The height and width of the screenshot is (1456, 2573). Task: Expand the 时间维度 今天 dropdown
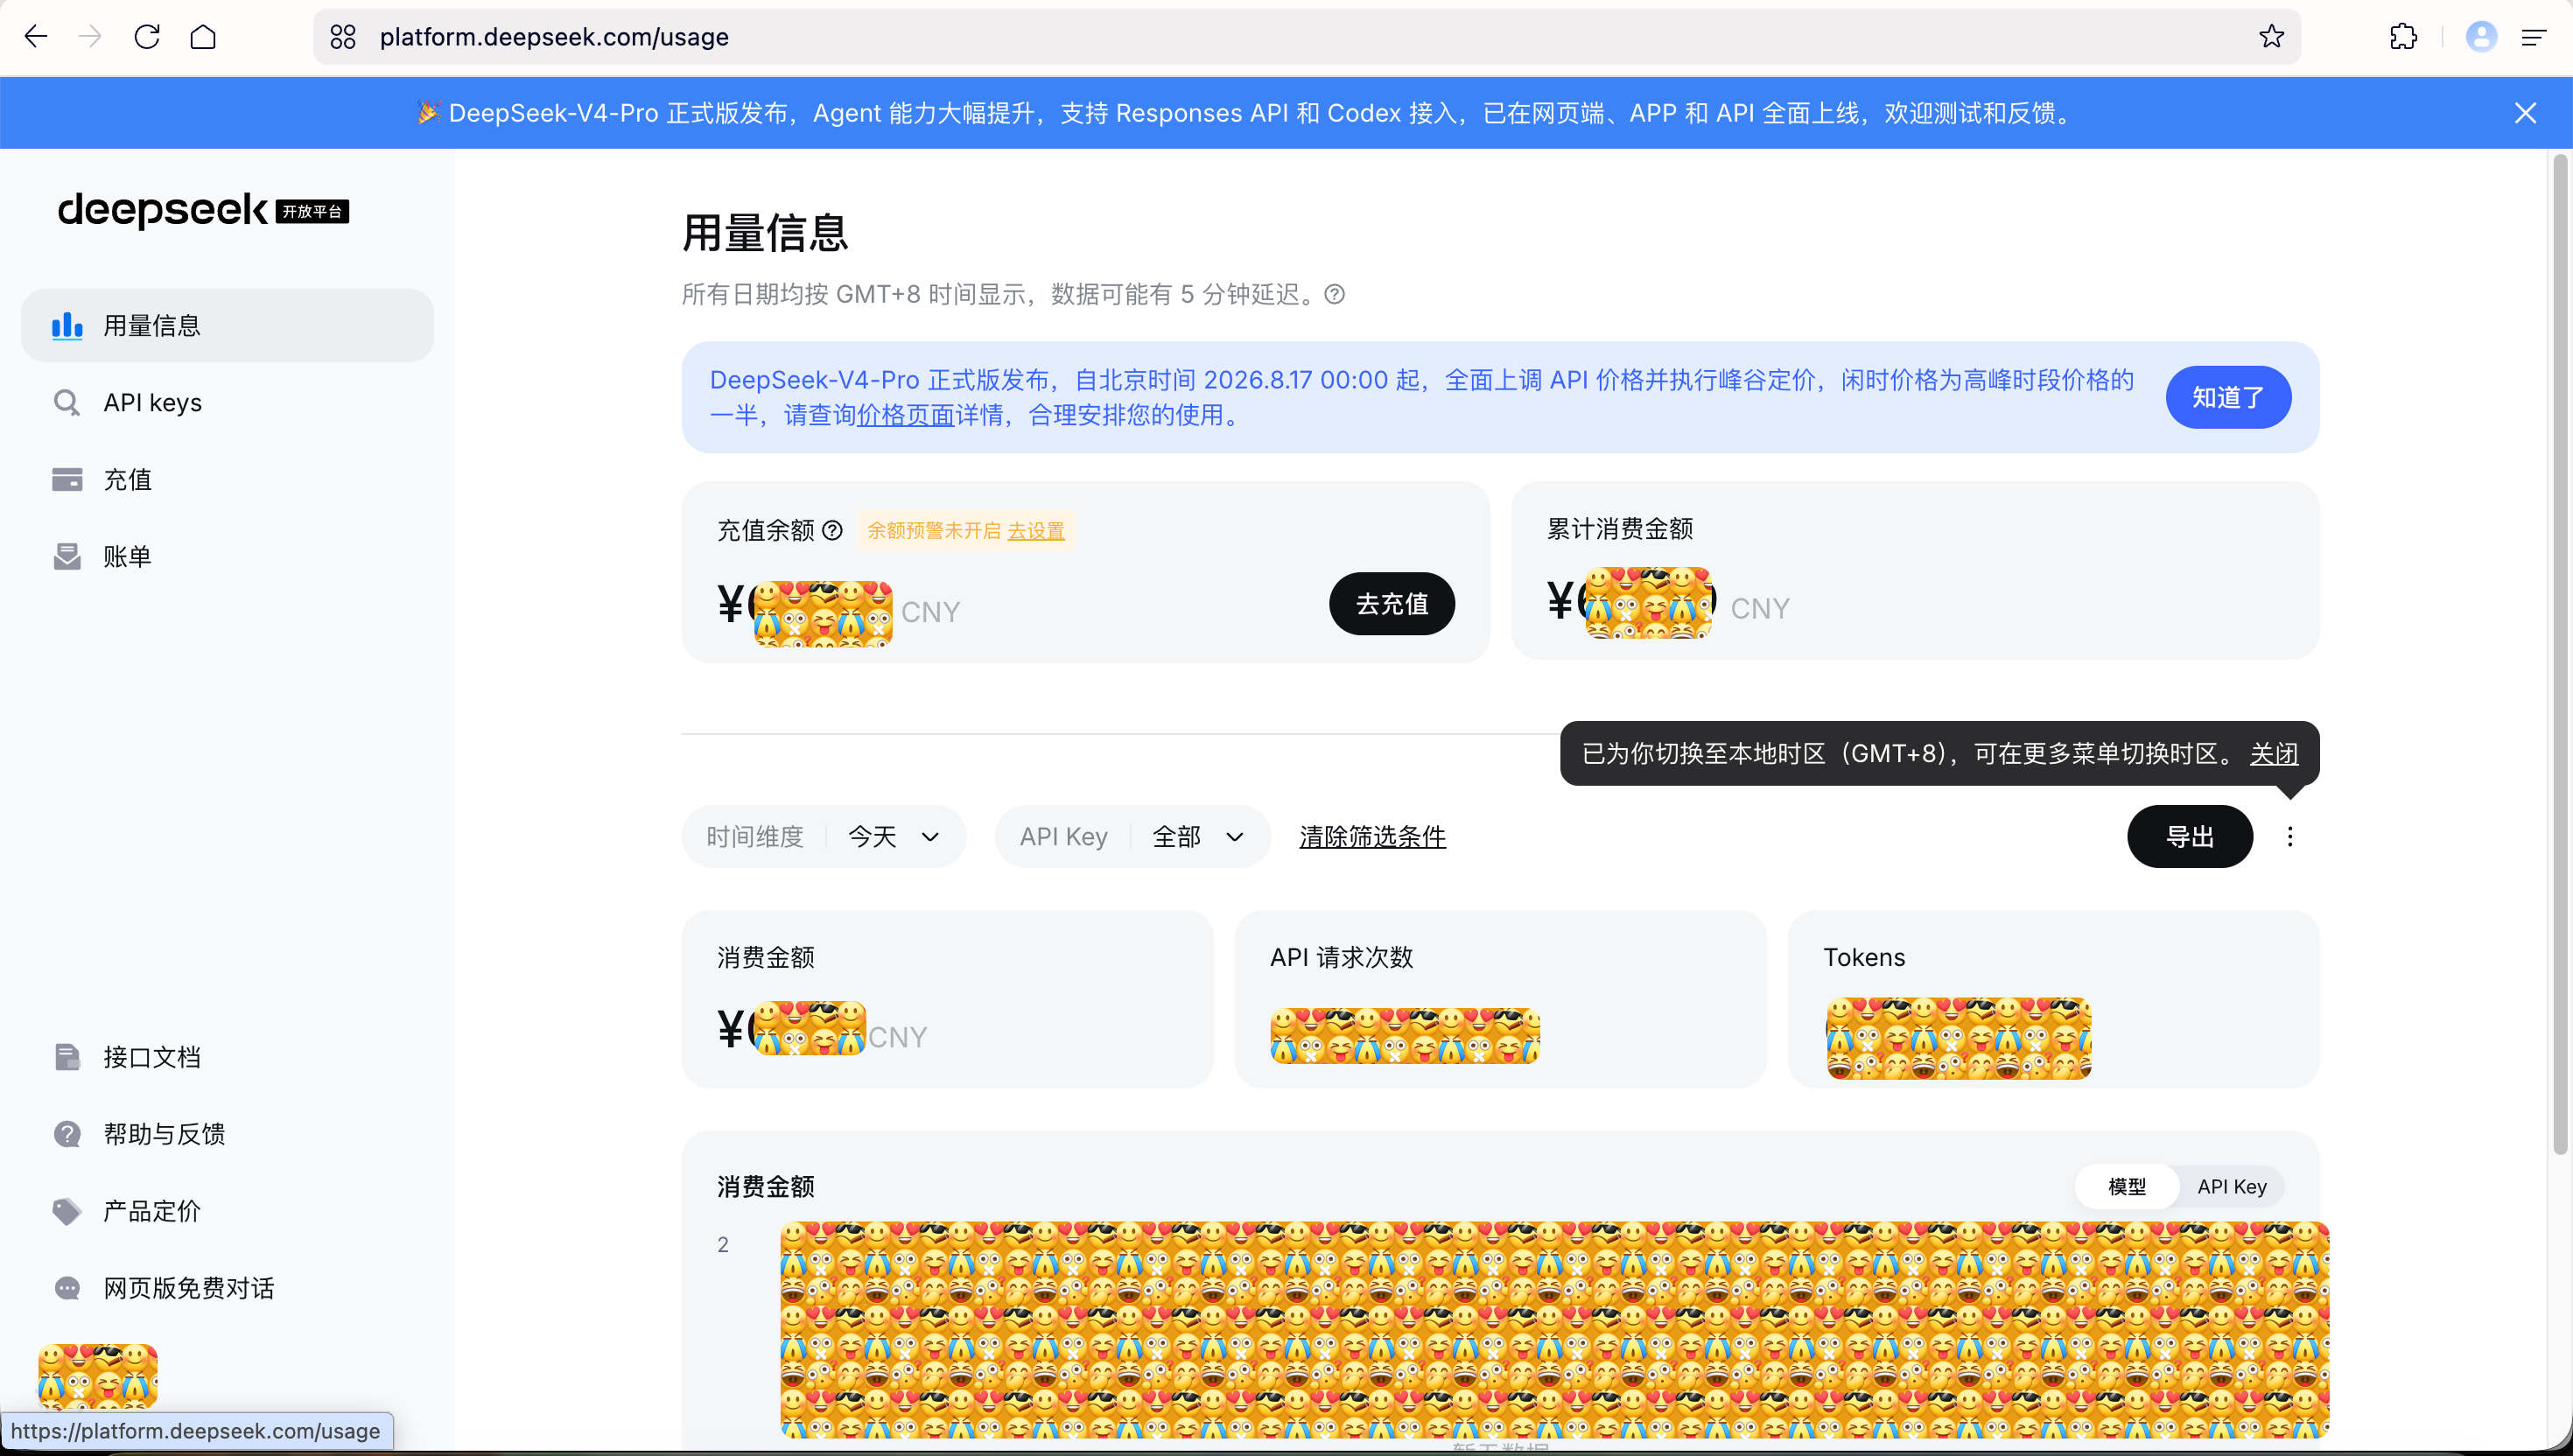(x=824, y=837)
